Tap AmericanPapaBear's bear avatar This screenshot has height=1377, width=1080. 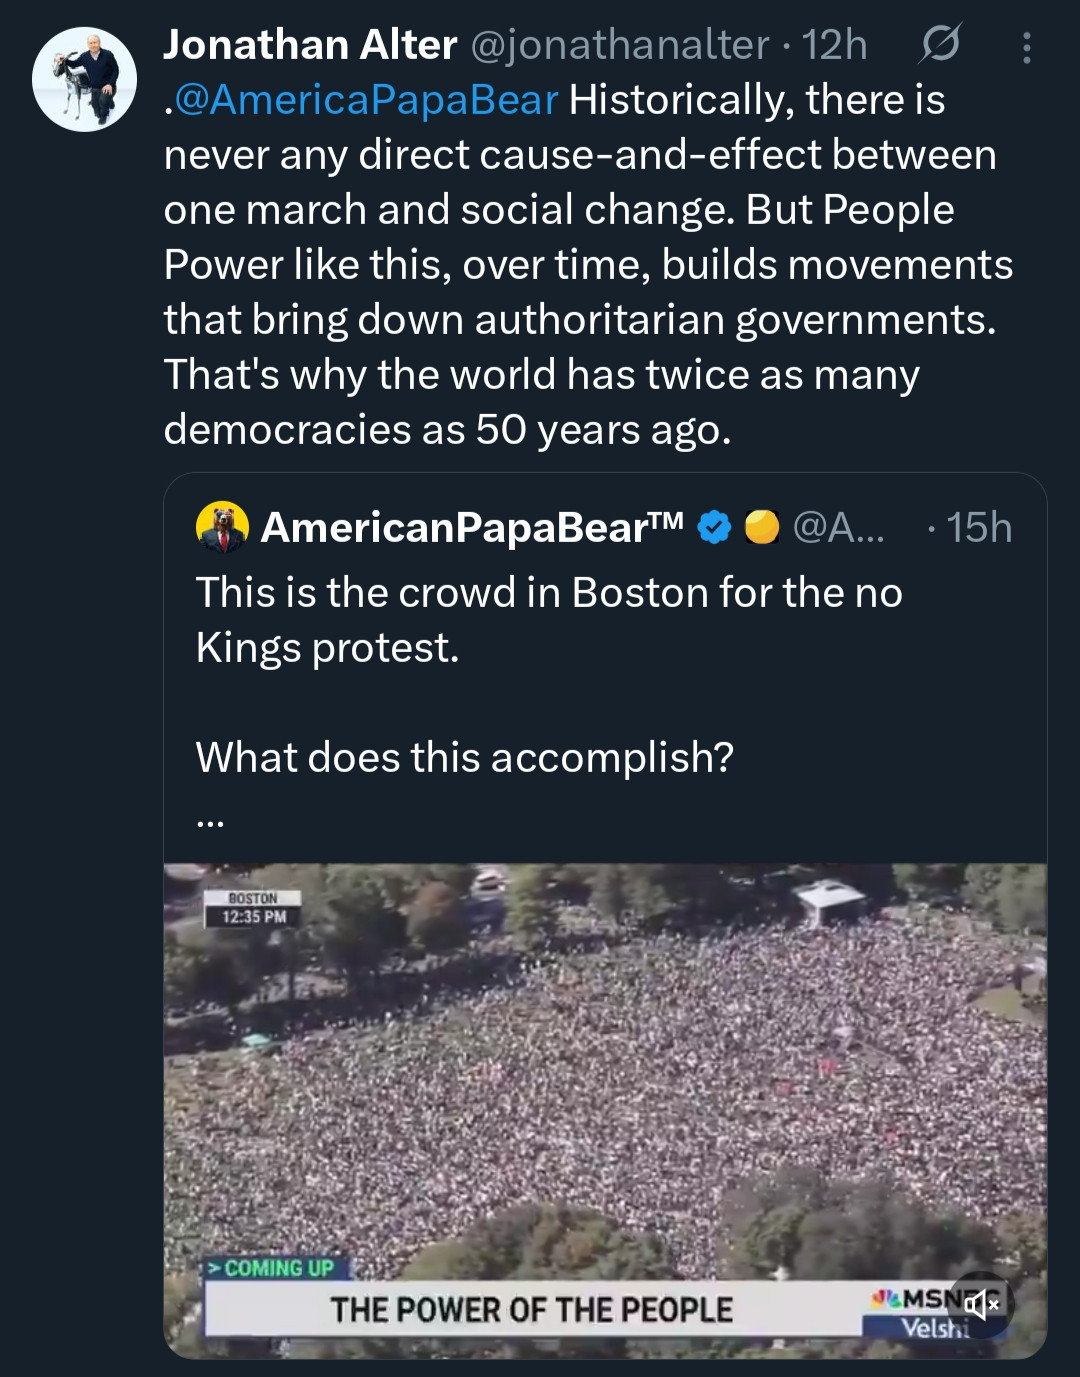[x=222, y=527]
